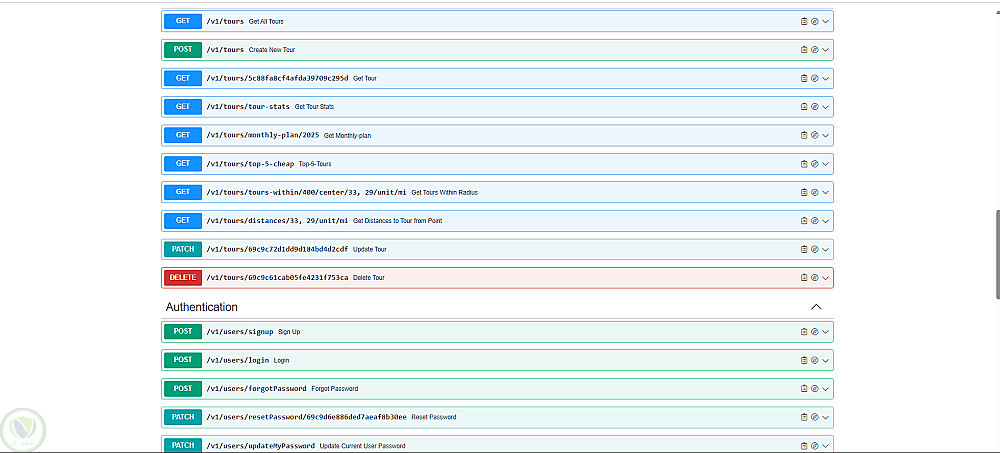Click the POST badge for Login
1000x453 pixels.
[x=183, y=360]
